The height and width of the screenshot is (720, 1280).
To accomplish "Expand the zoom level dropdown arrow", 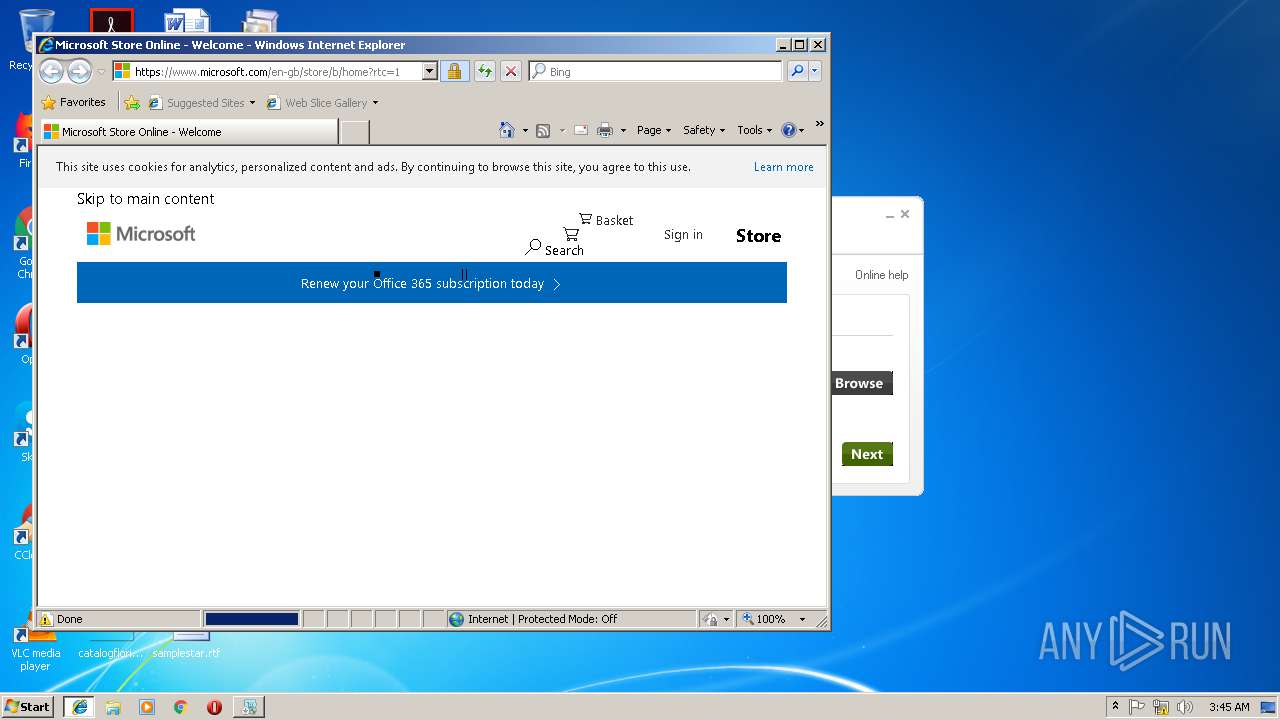I will point(802,619).
